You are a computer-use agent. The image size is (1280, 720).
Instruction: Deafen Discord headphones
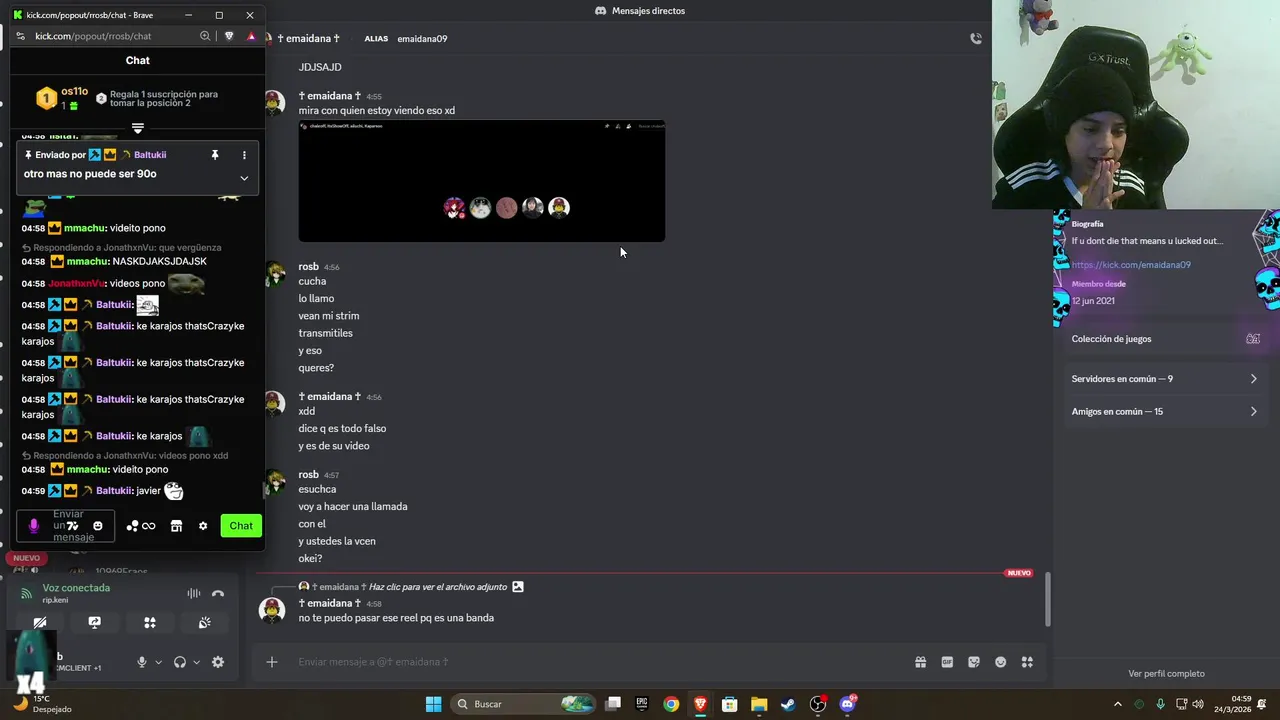[180, 662]
